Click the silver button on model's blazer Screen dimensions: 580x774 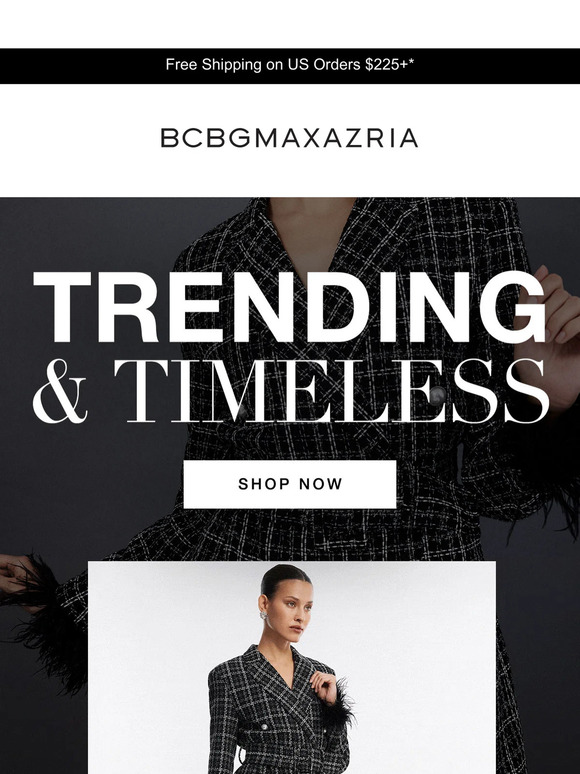tap(265, 727)
